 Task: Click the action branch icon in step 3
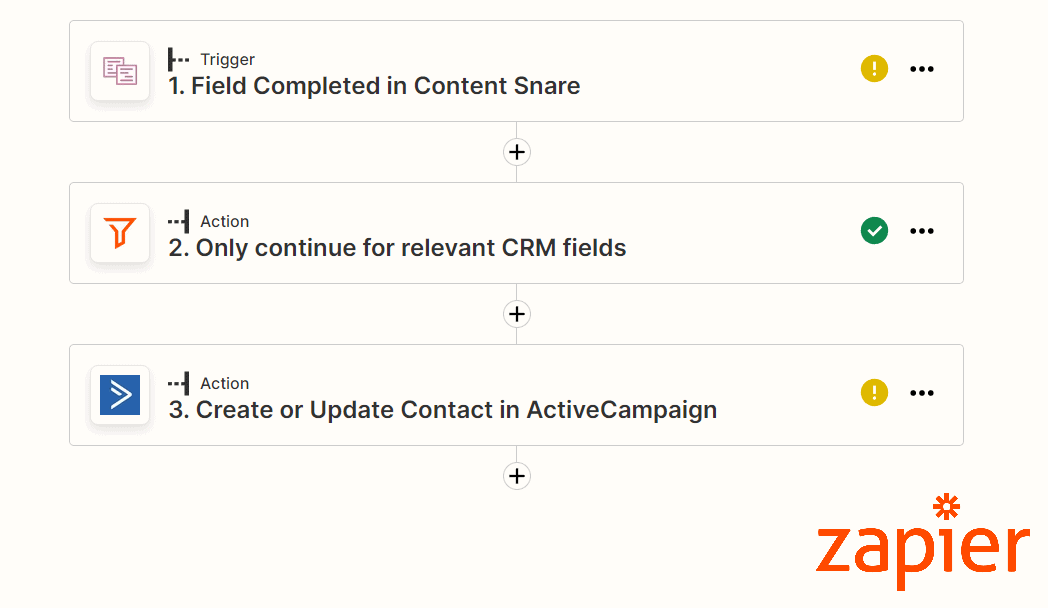178,384
